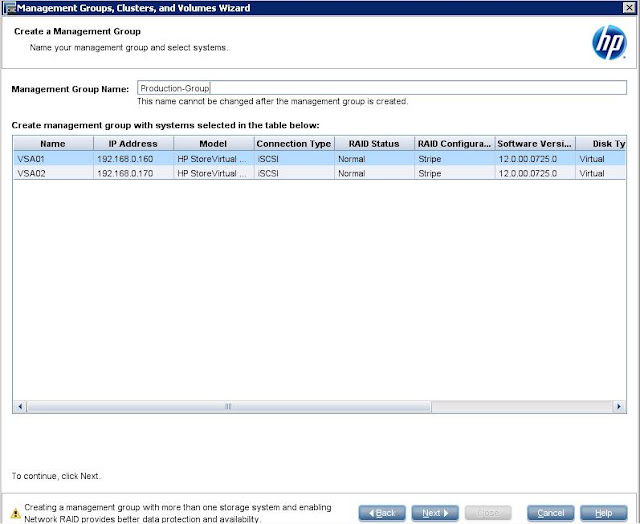Sort by RAID Status column header

click(x=374, y=144)
